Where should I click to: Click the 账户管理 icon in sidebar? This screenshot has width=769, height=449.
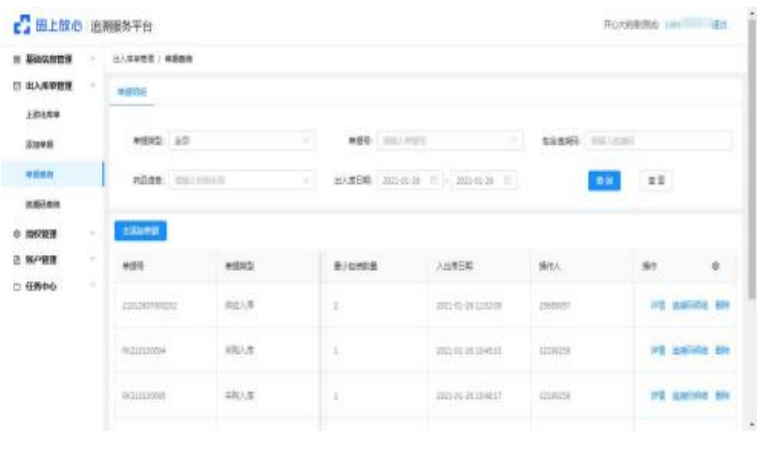click(x=15, y=258)
